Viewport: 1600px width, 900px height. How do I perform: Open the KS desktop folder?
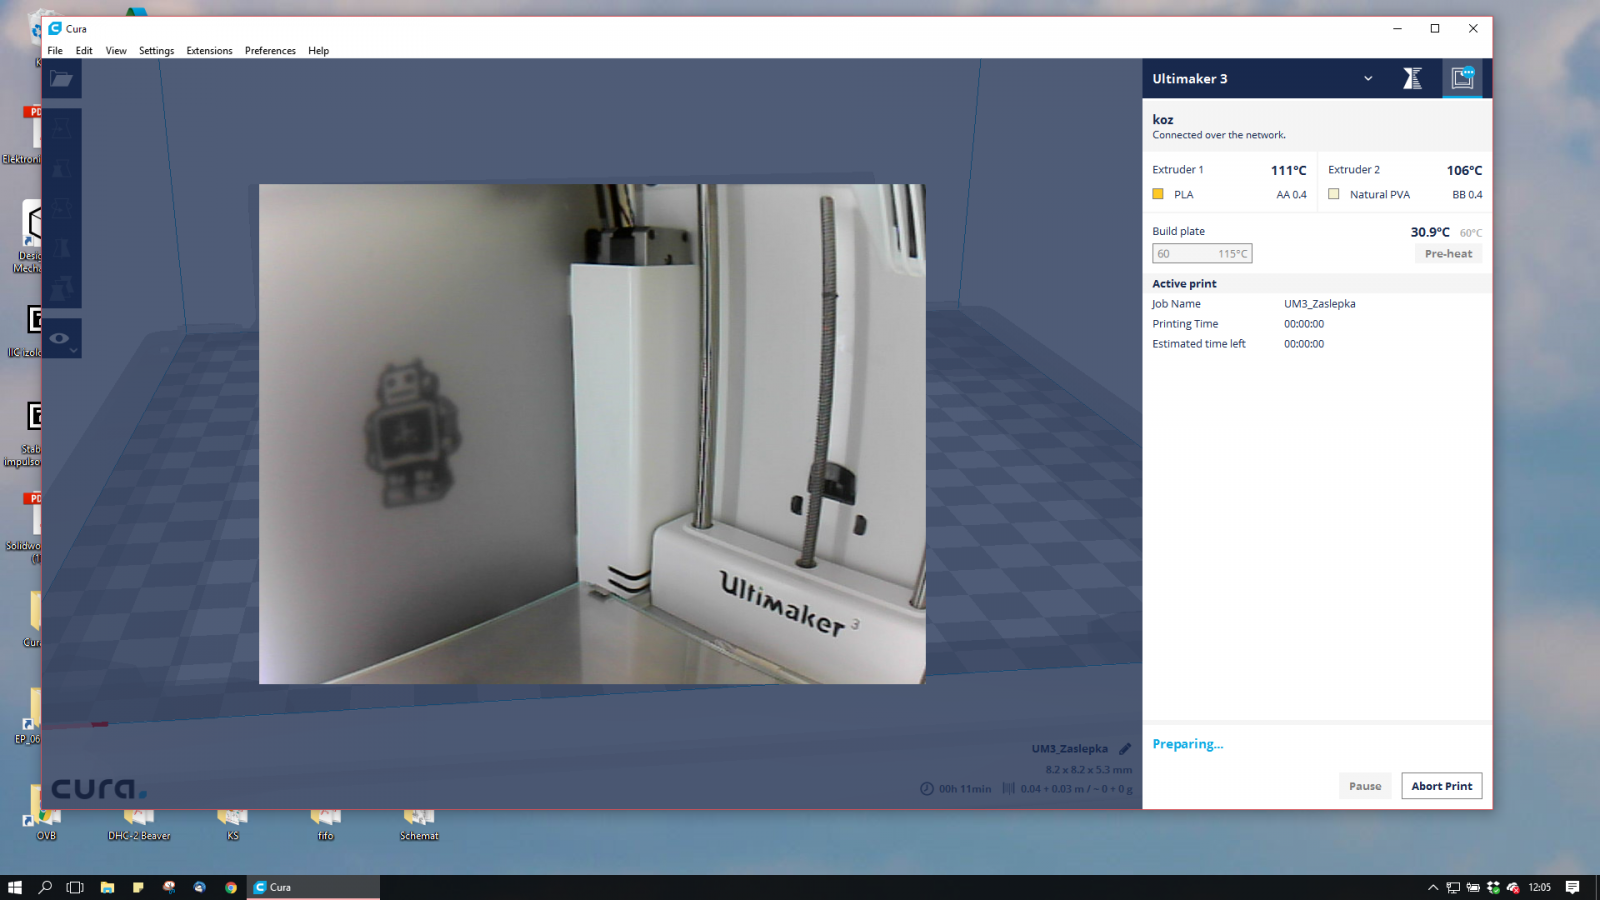[232, 825]
